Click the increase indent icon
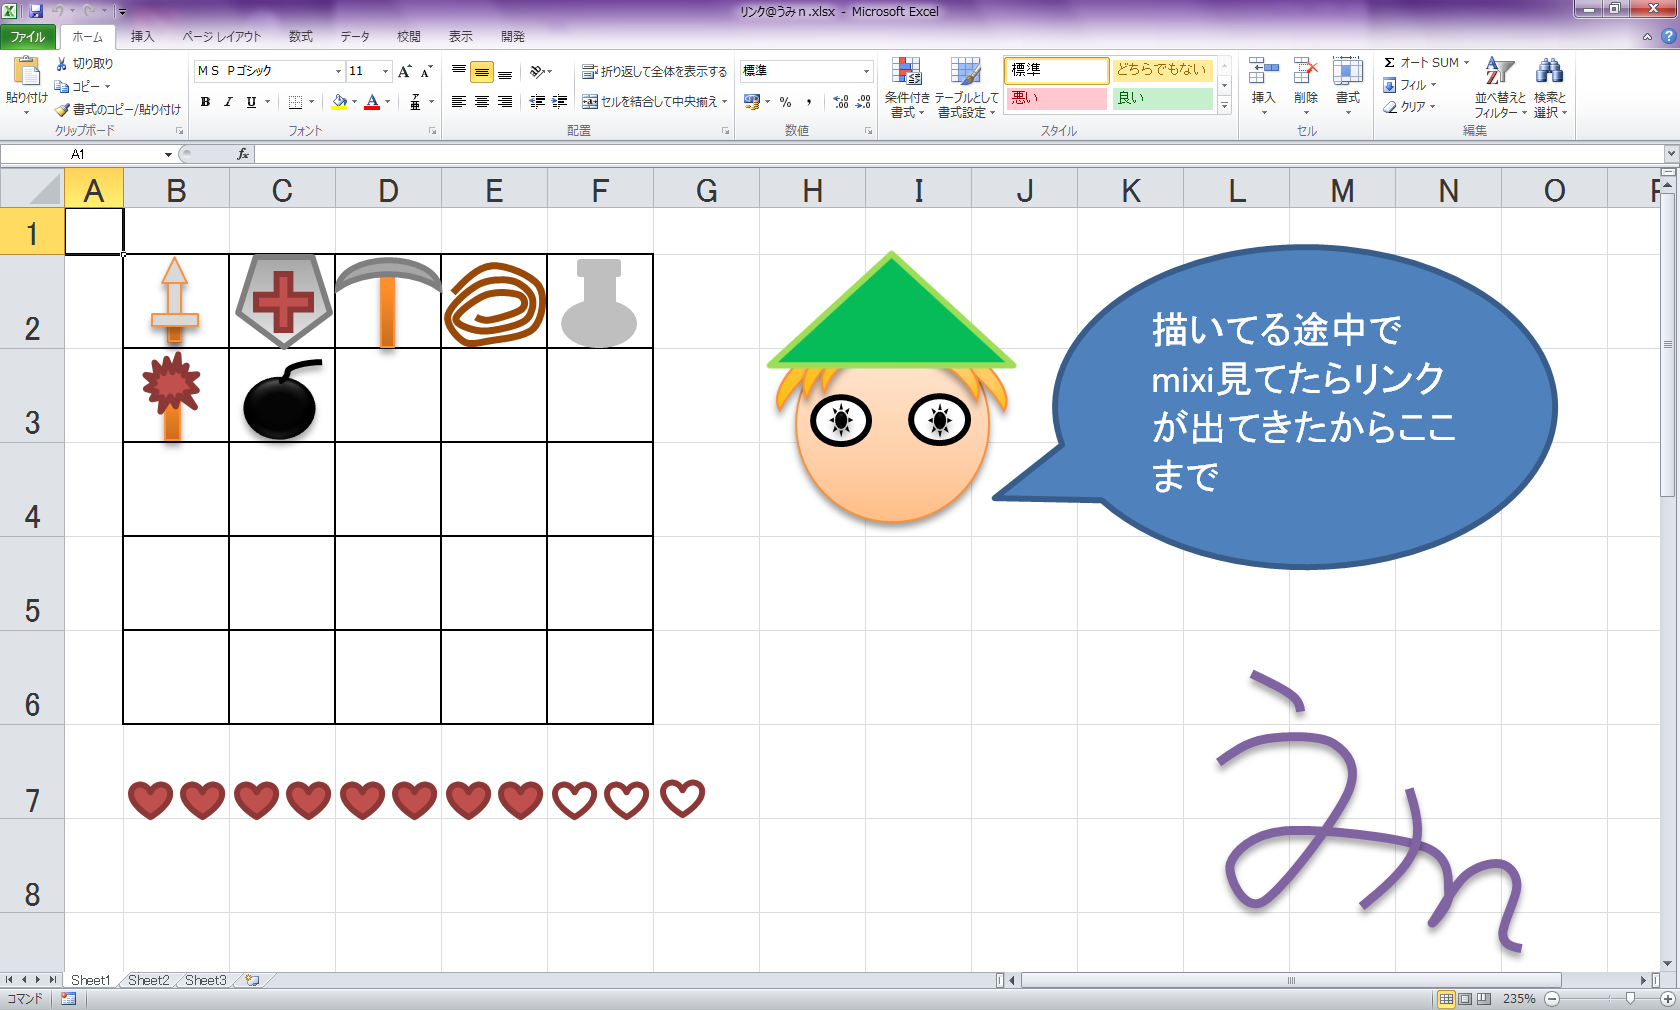The height and width of the screenshot is (1010, 1680). pos(560,101)
